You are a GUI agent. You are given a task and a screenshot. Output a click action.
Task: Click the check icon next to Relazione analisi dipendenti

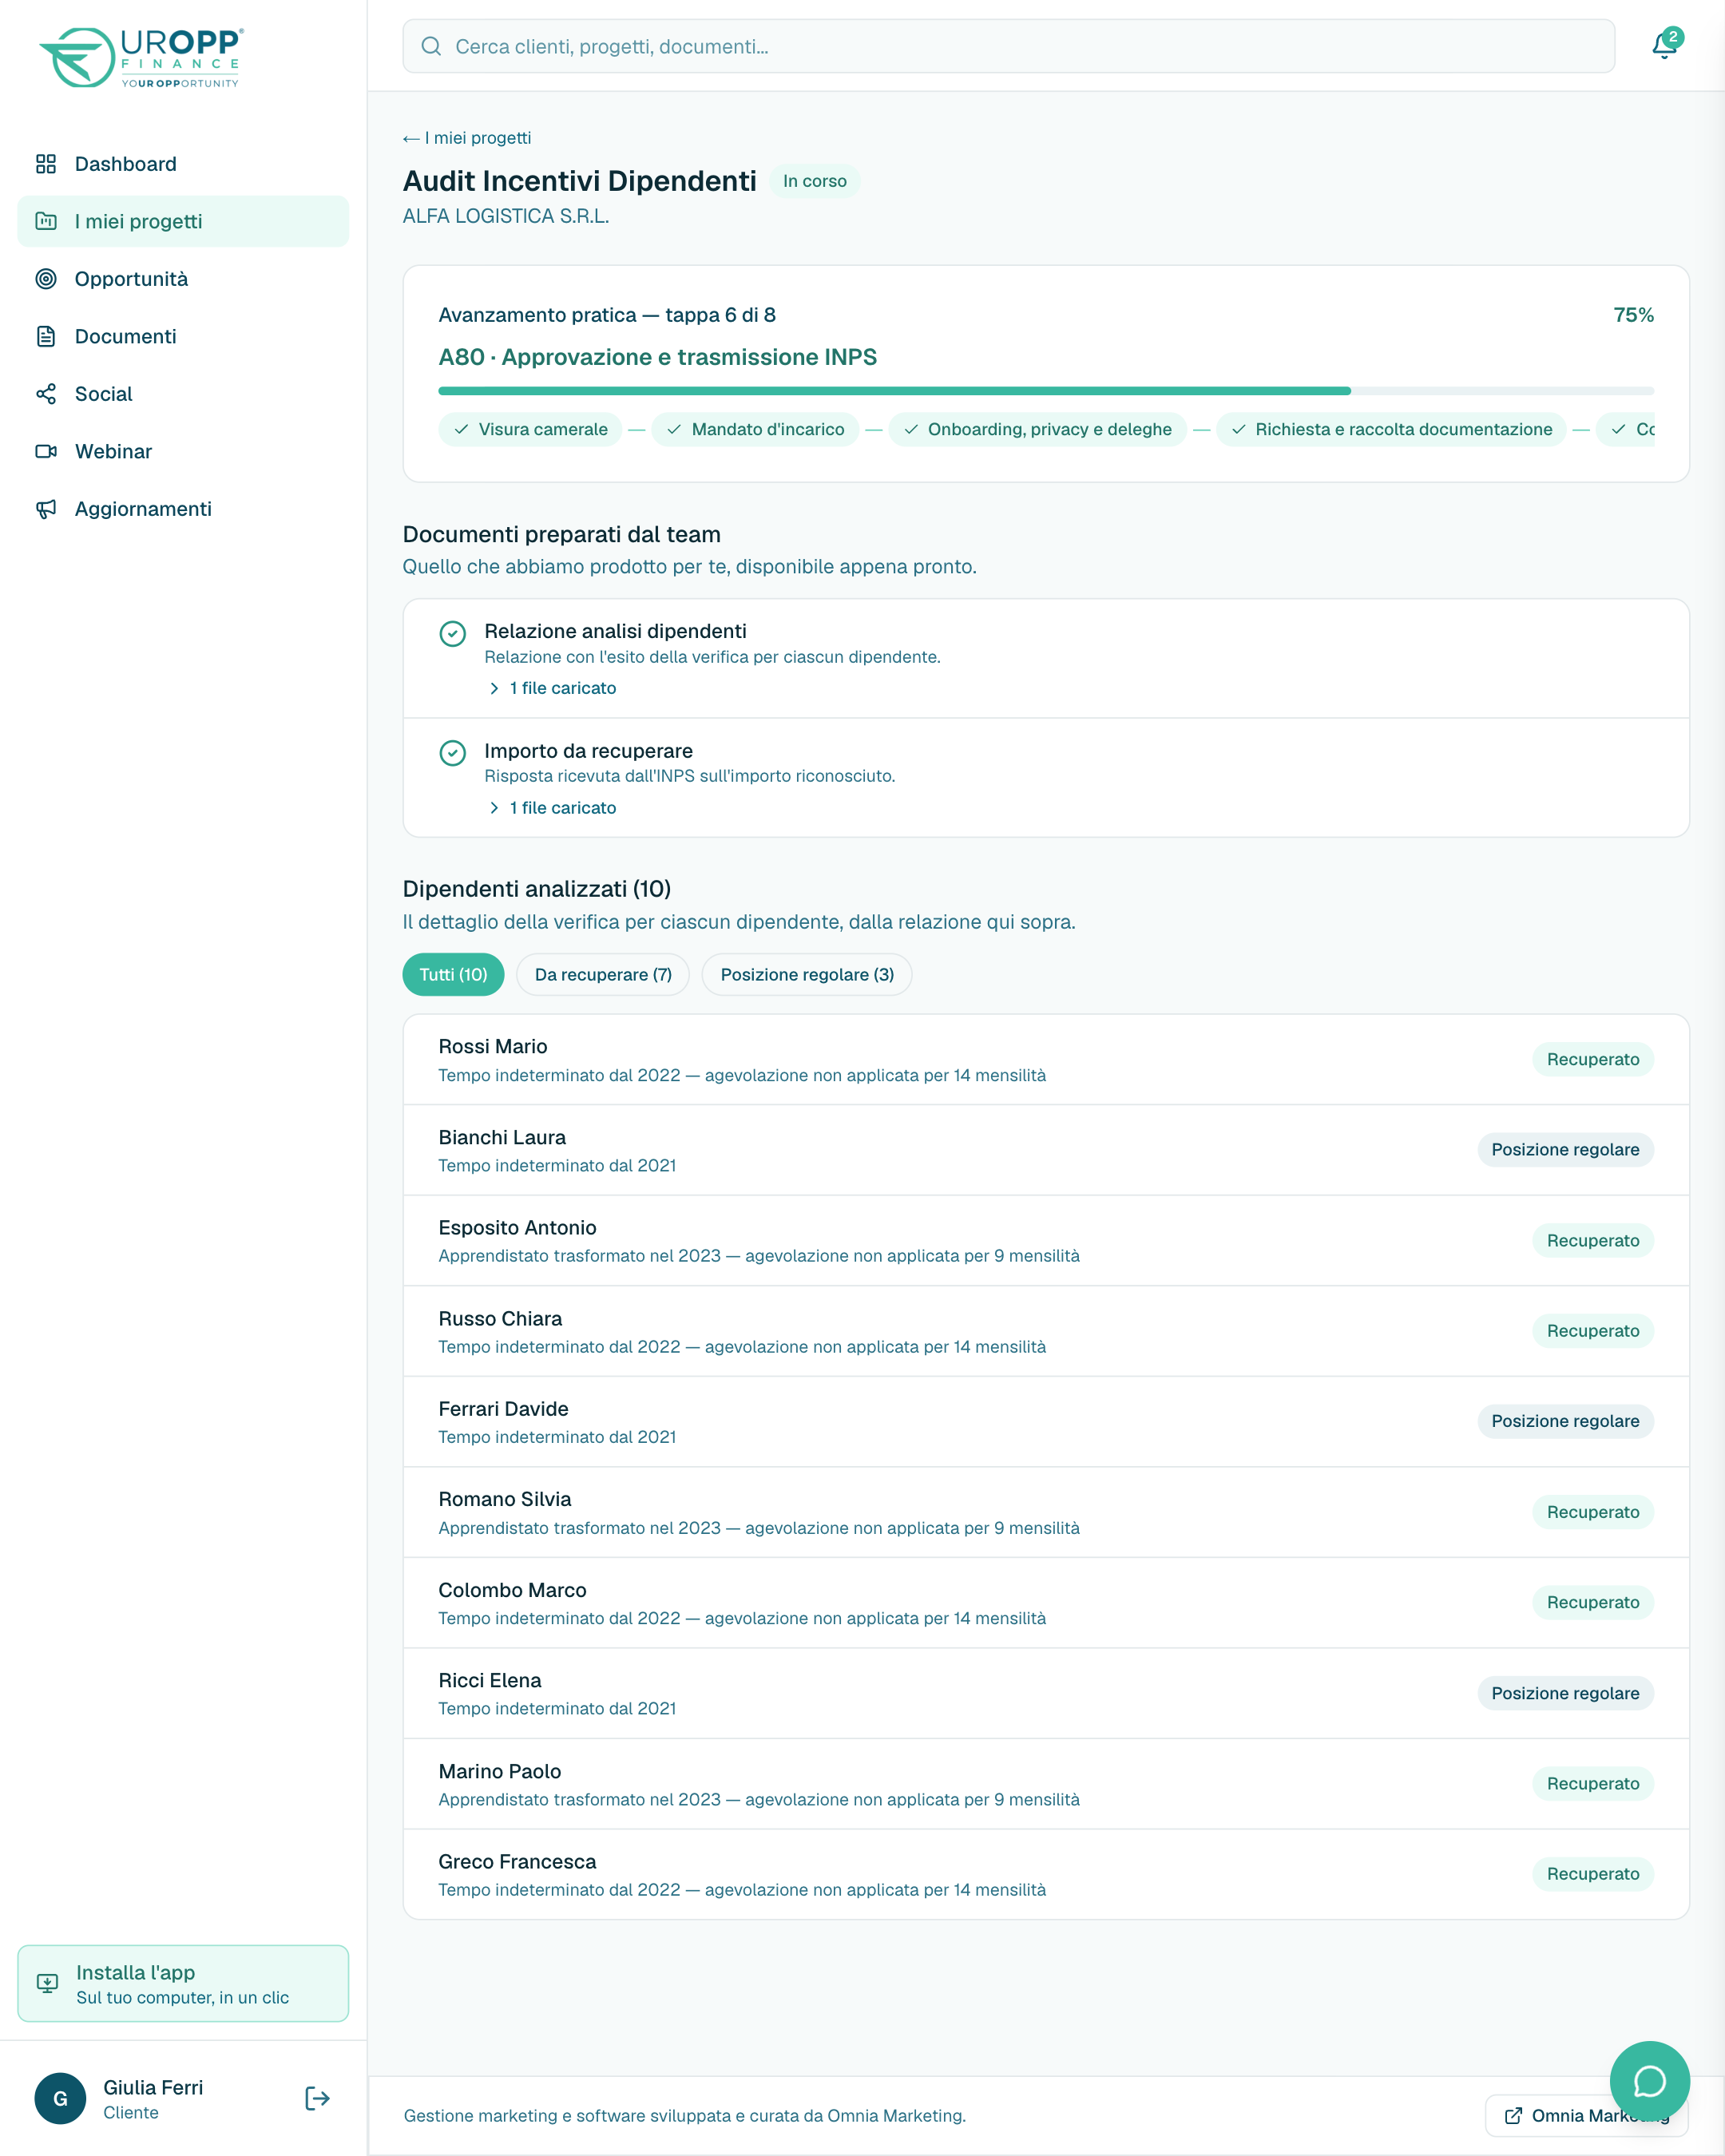pyautogui.click(x=453, y=634)
